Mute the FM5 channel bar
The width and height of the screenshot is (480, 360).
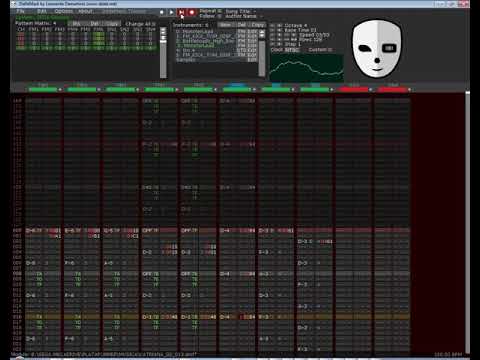[x=198, y=89]
